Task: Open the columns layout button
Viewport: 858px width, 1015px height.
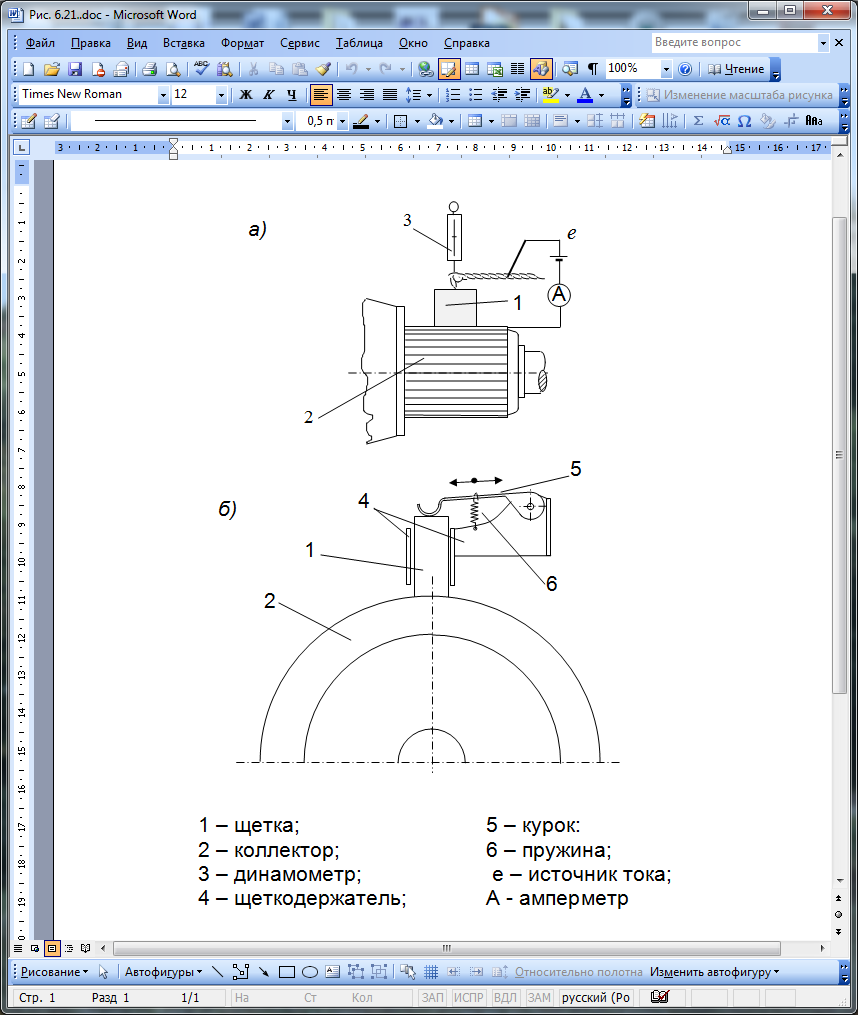Action: pyautogui.click(x=517, y=69)
